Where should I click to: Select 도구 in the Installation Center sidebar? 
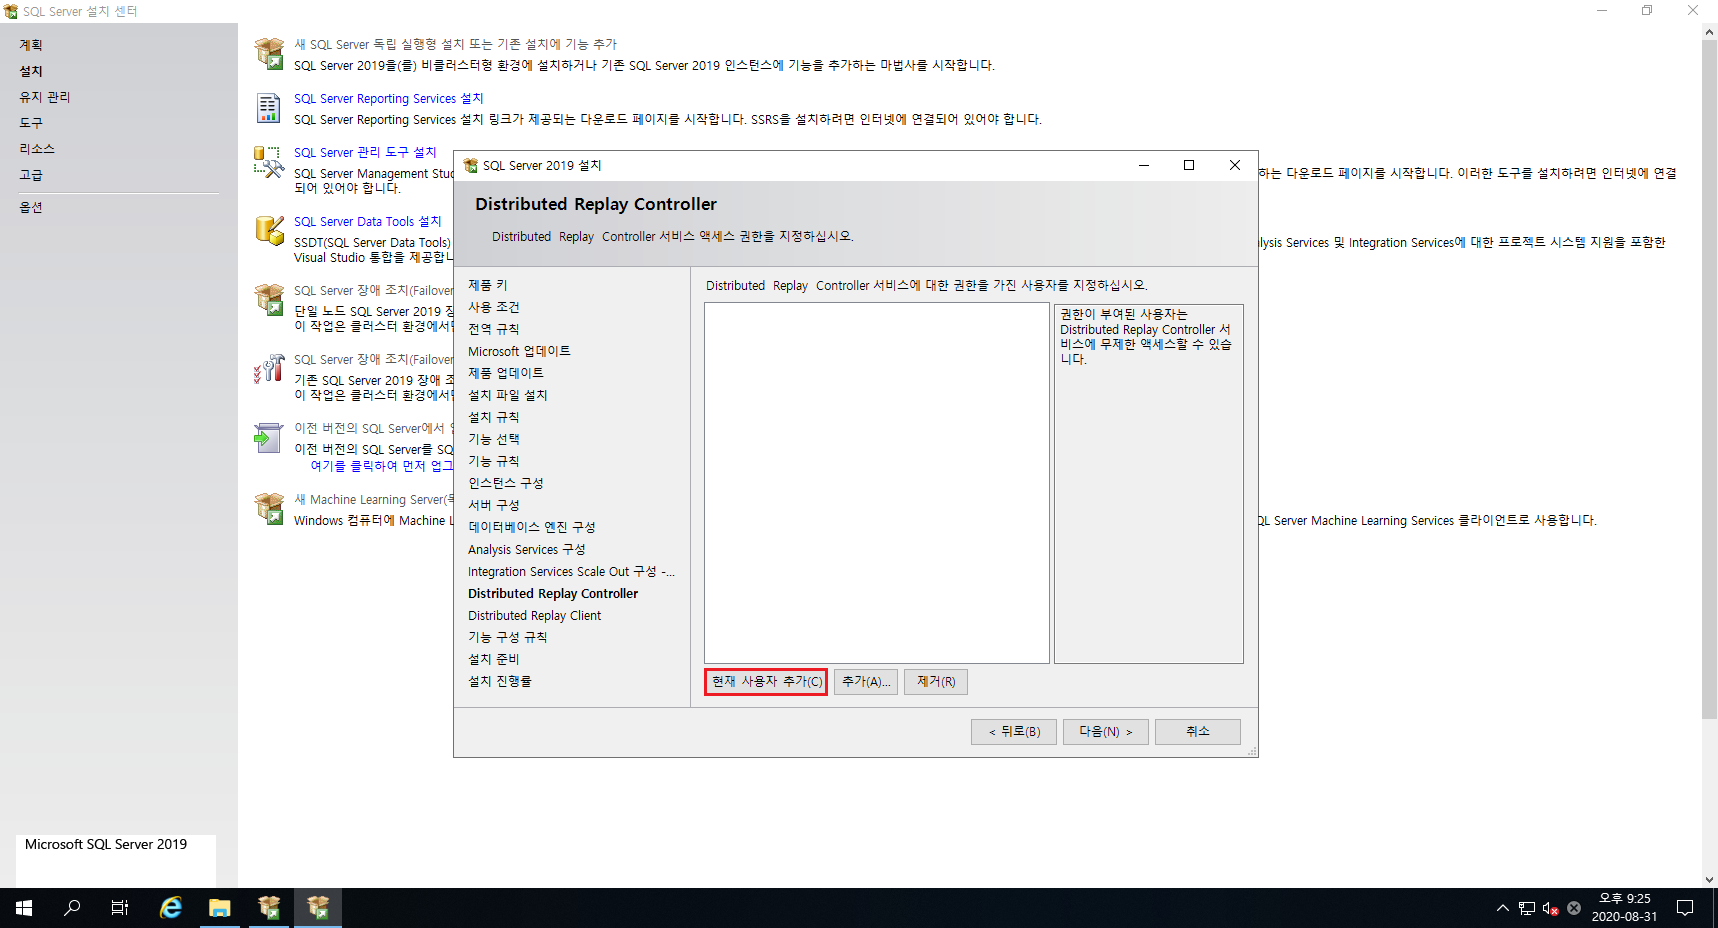(31, 123)
